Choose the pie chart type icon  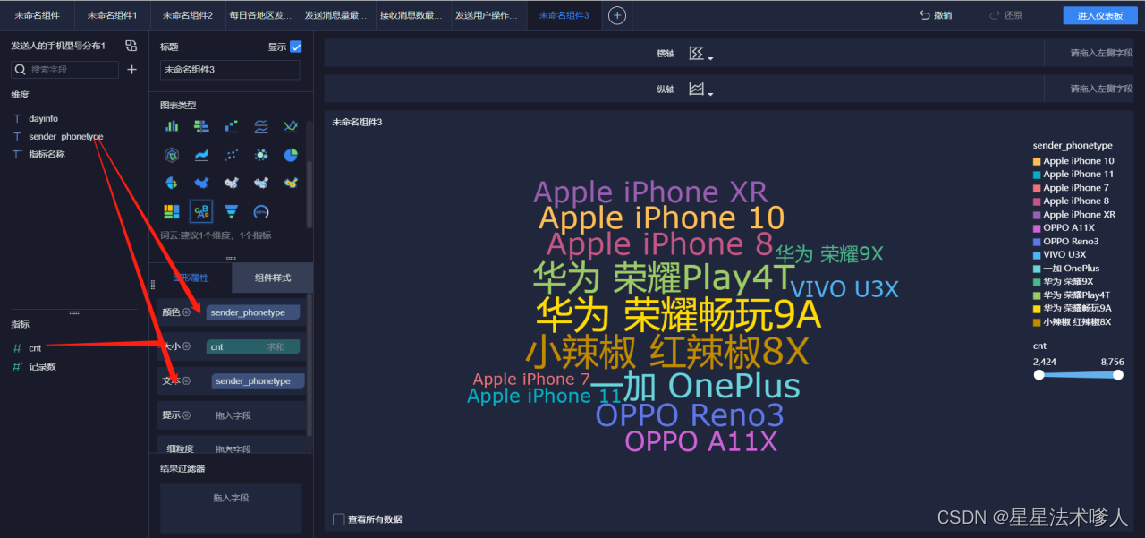291,154
